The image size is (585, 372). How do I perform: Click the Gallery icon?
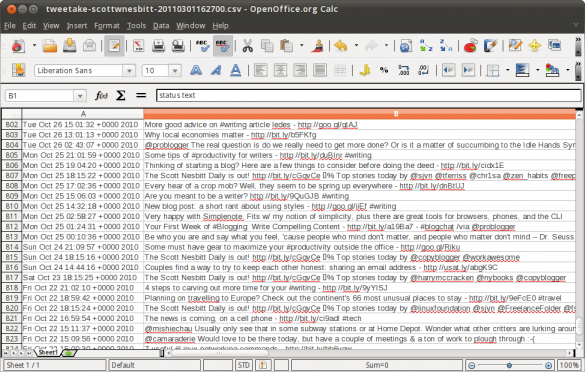tap(554, 45)
